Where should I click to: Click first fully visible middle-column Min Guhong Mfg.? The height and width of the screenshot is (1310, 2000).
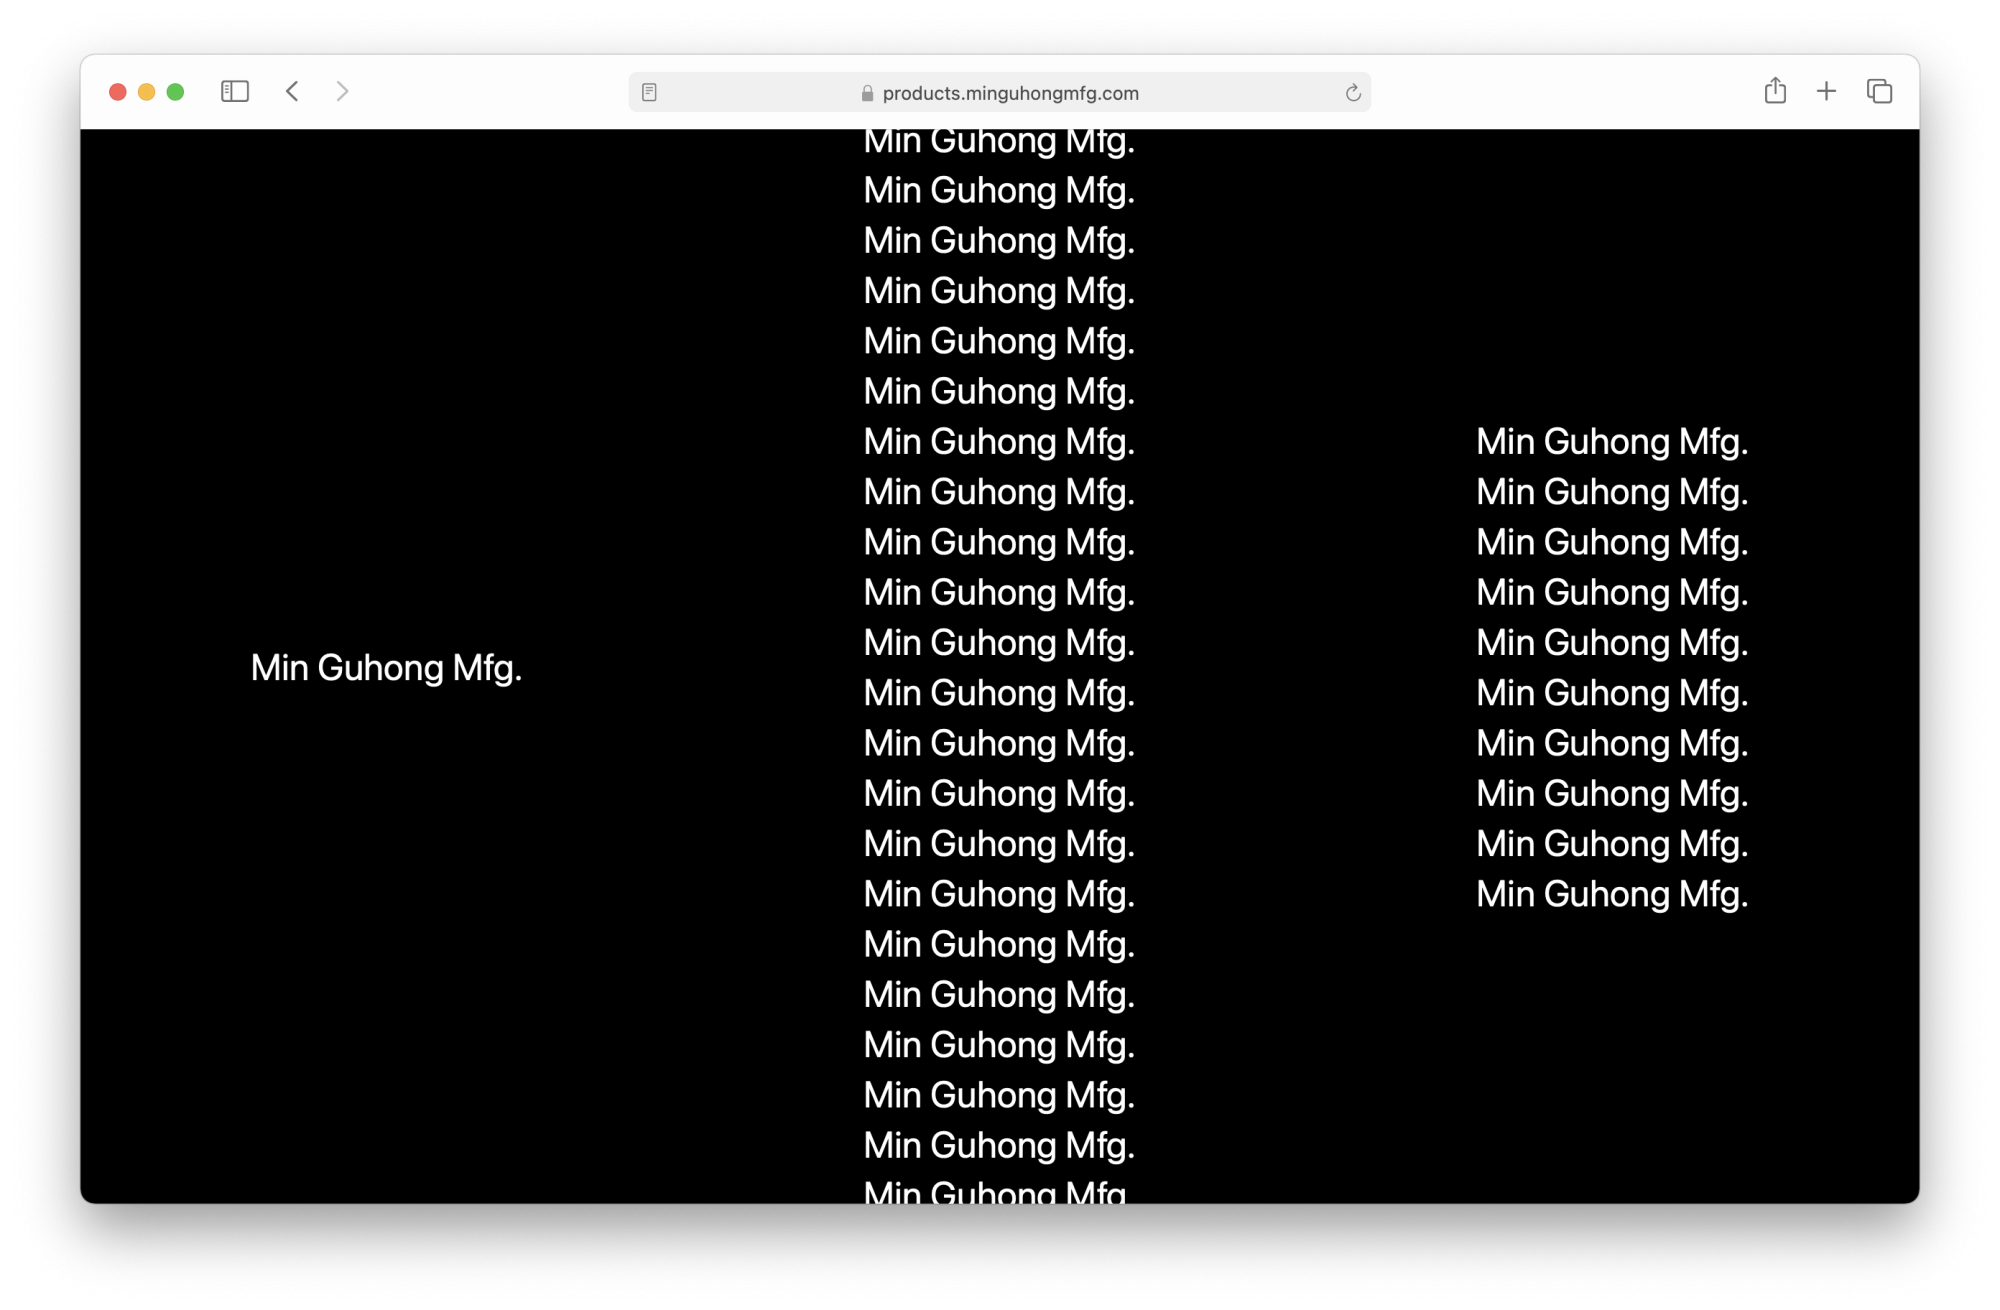[999, 191]
